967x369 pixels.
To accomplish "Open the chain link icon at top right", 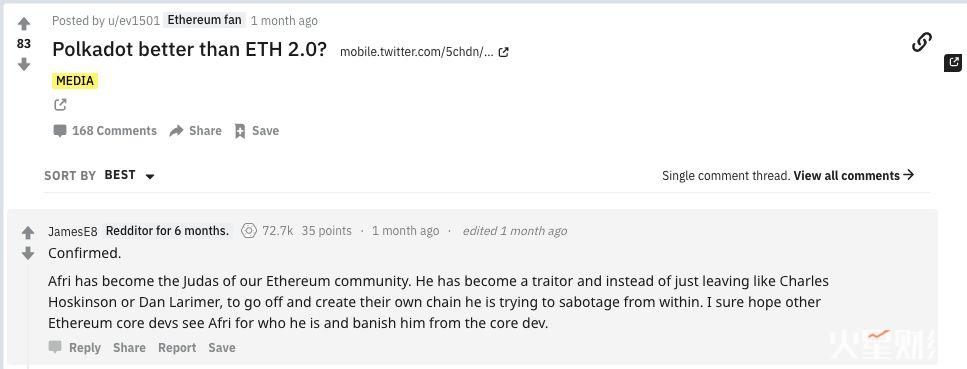I will [x=921, y=43].
